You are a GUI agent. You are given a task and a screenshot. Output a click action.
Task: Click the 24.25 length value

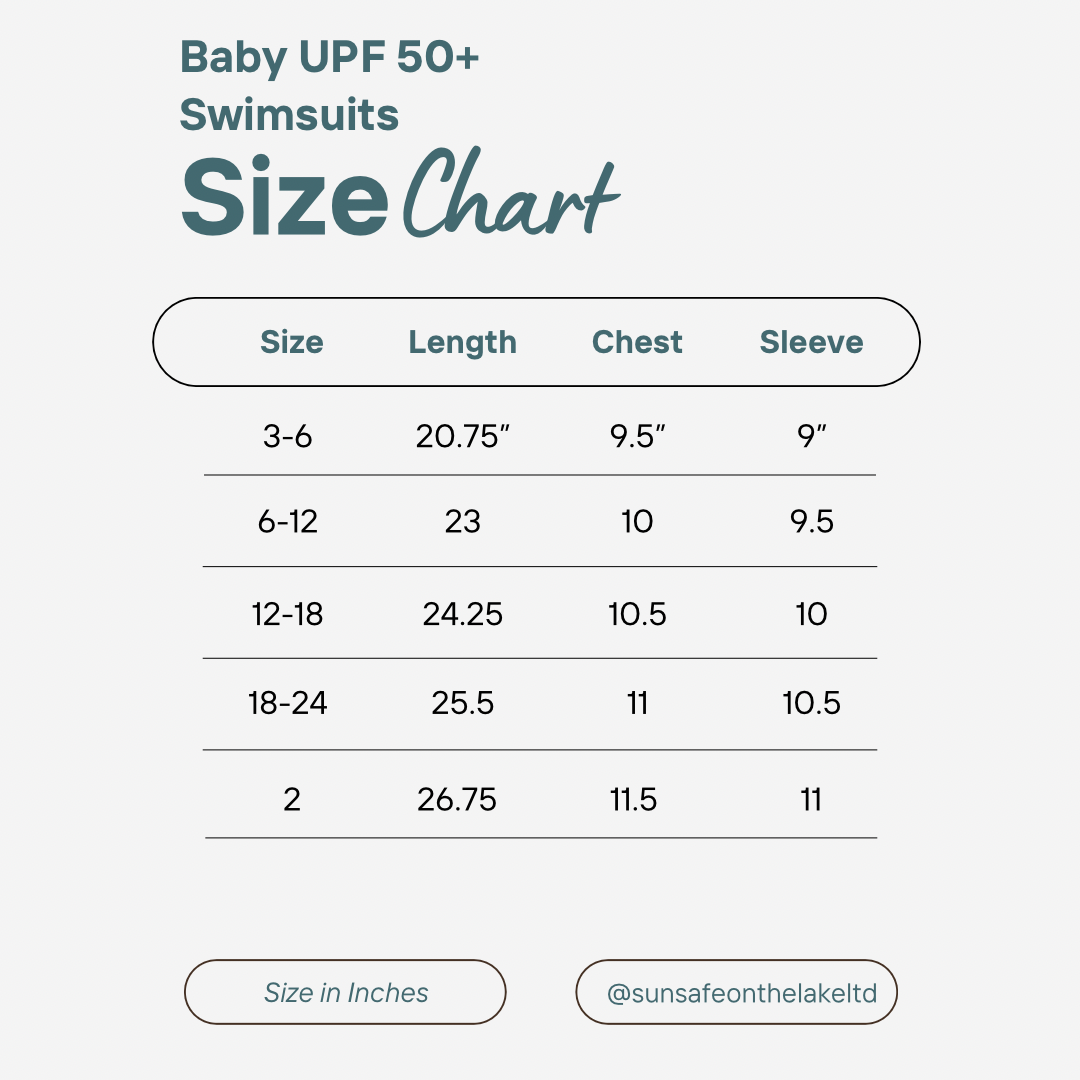click(x=462, y=613)
